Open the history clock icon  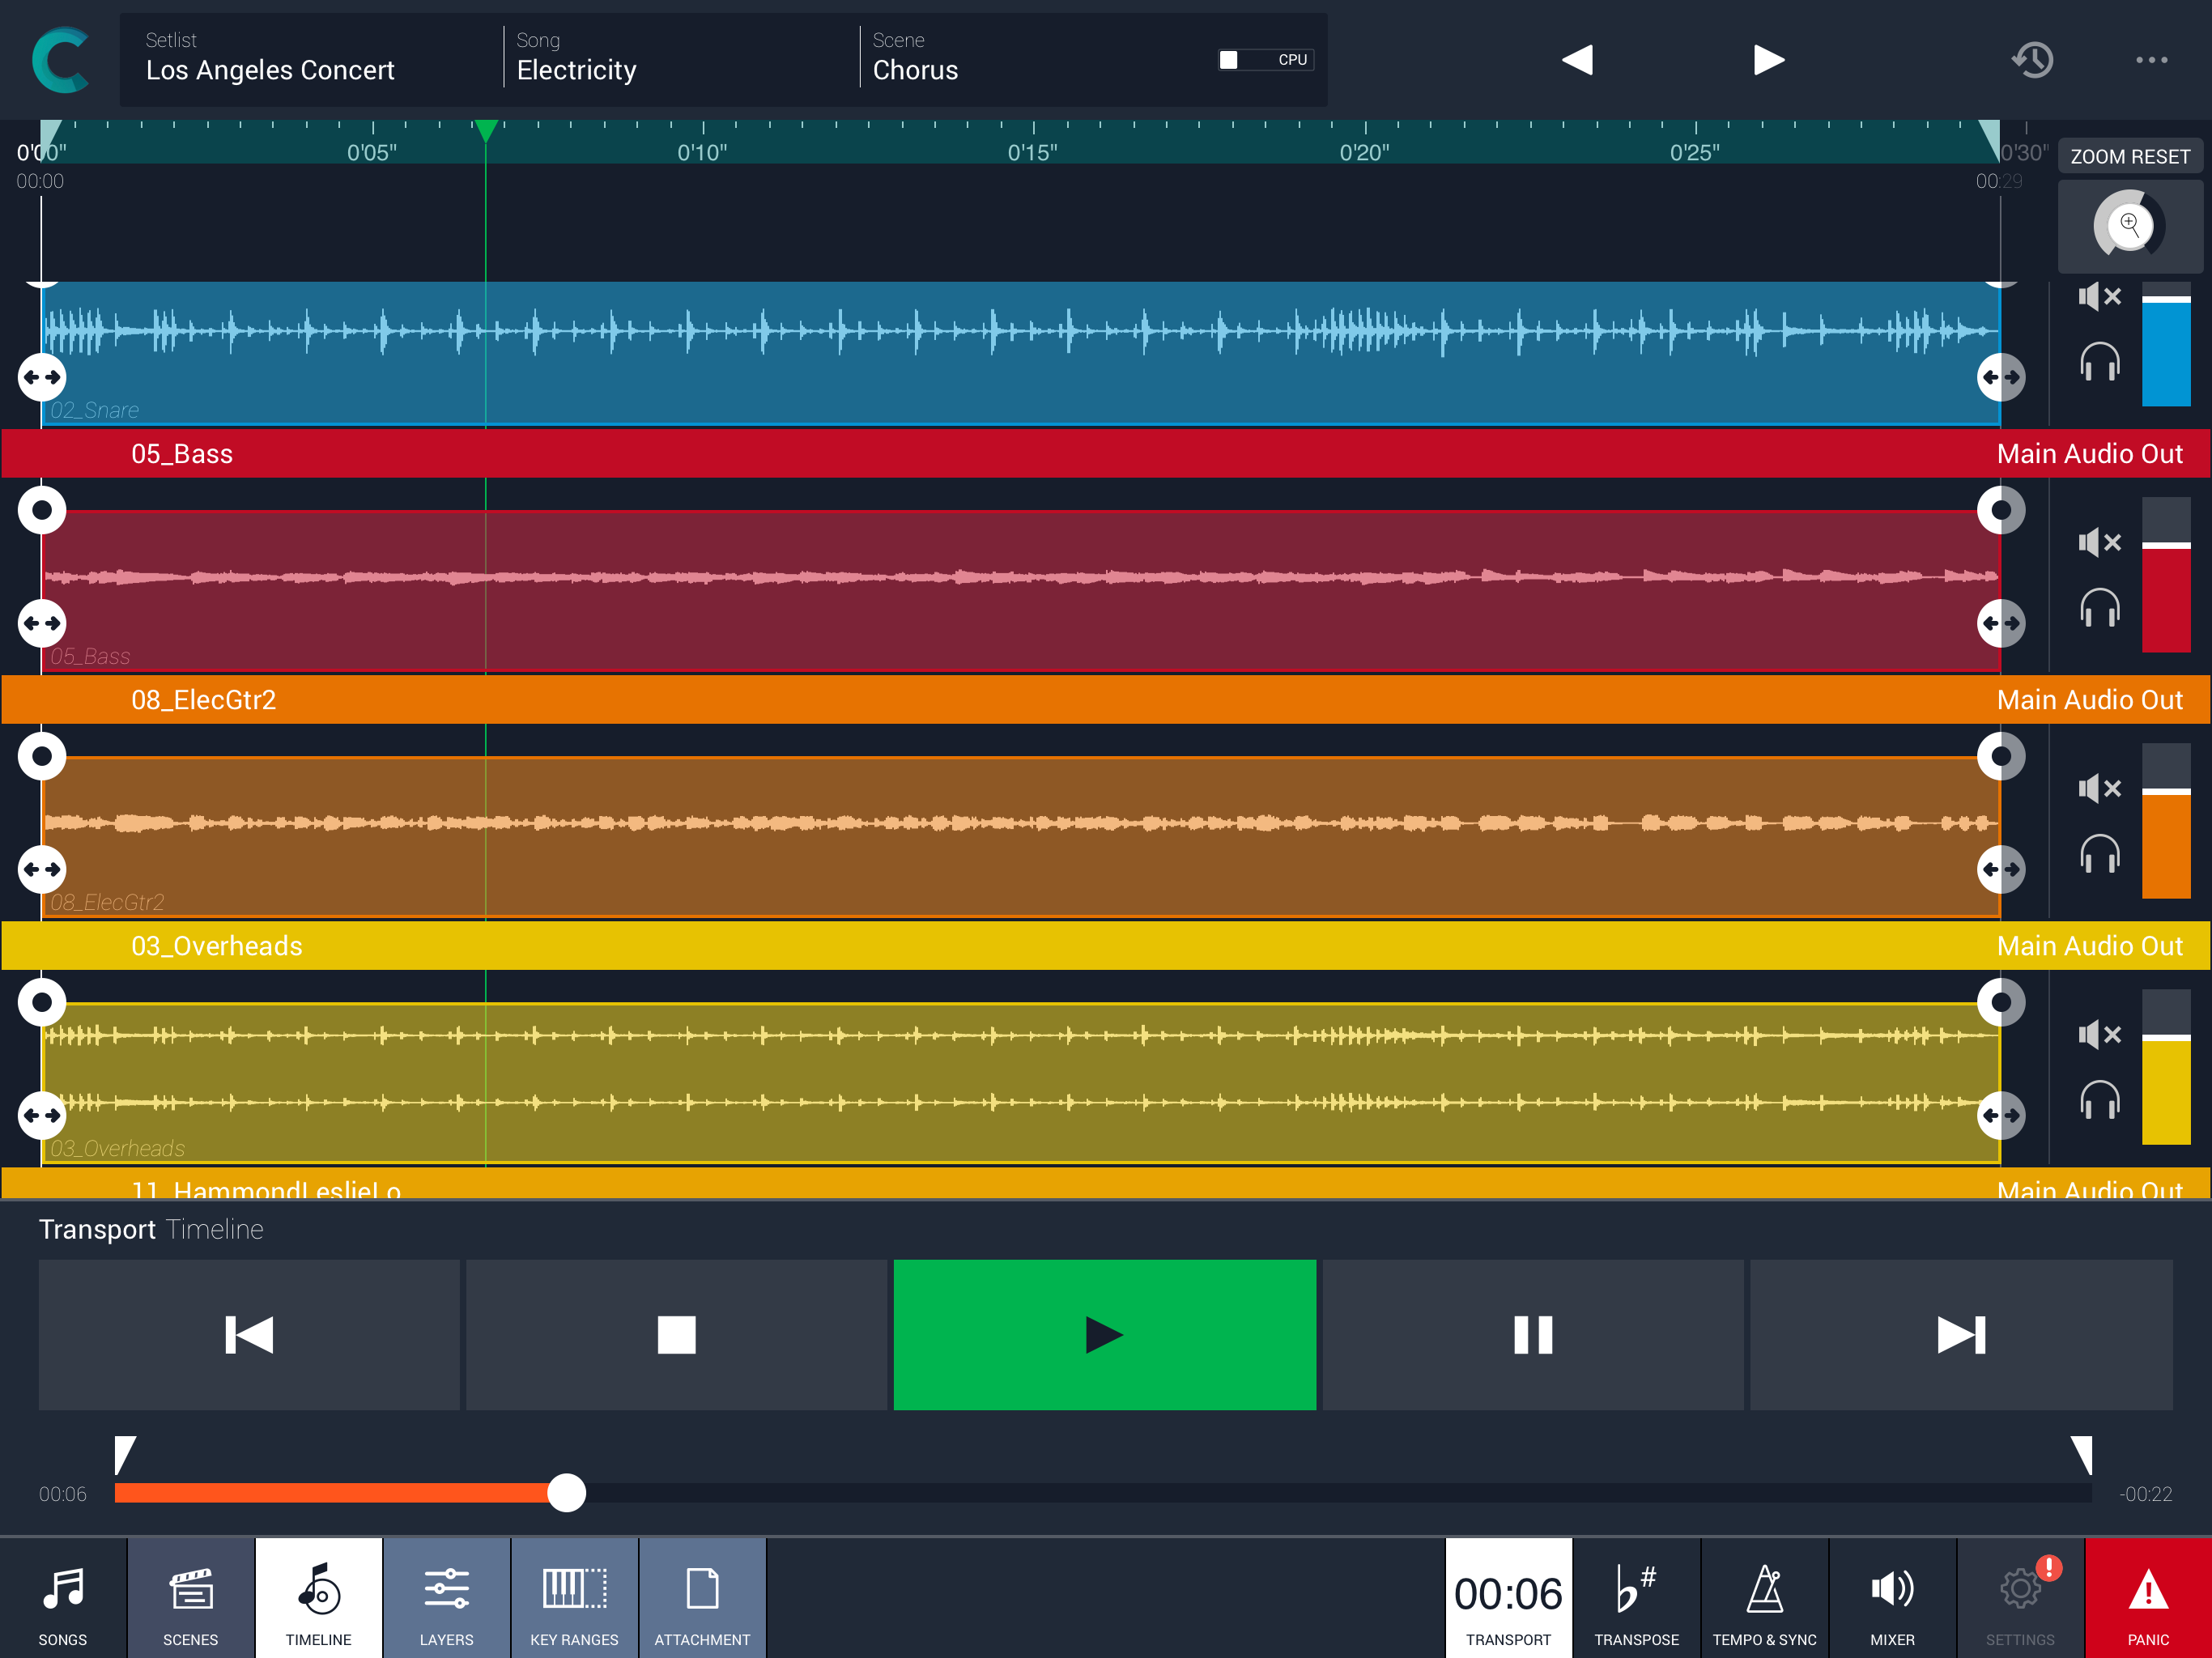2032,60
